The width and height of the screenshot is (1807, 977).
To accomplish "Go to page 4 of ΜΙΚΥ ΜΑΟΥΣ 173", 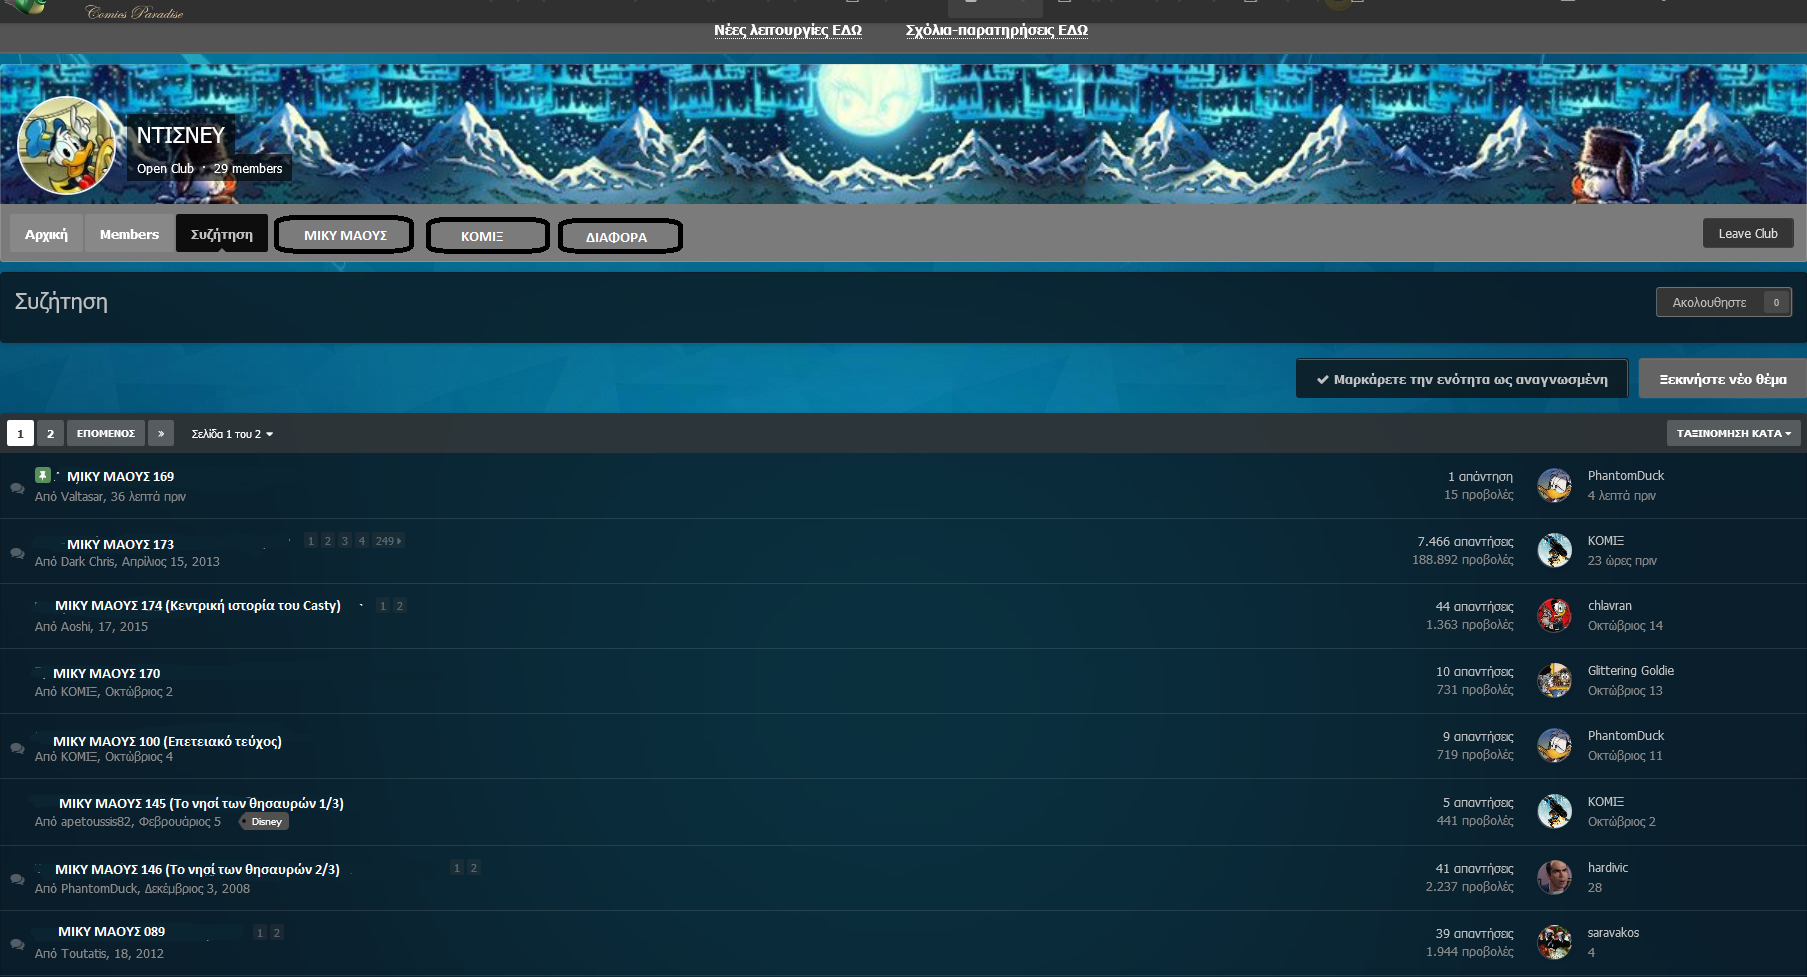I will tap(362, 541).
